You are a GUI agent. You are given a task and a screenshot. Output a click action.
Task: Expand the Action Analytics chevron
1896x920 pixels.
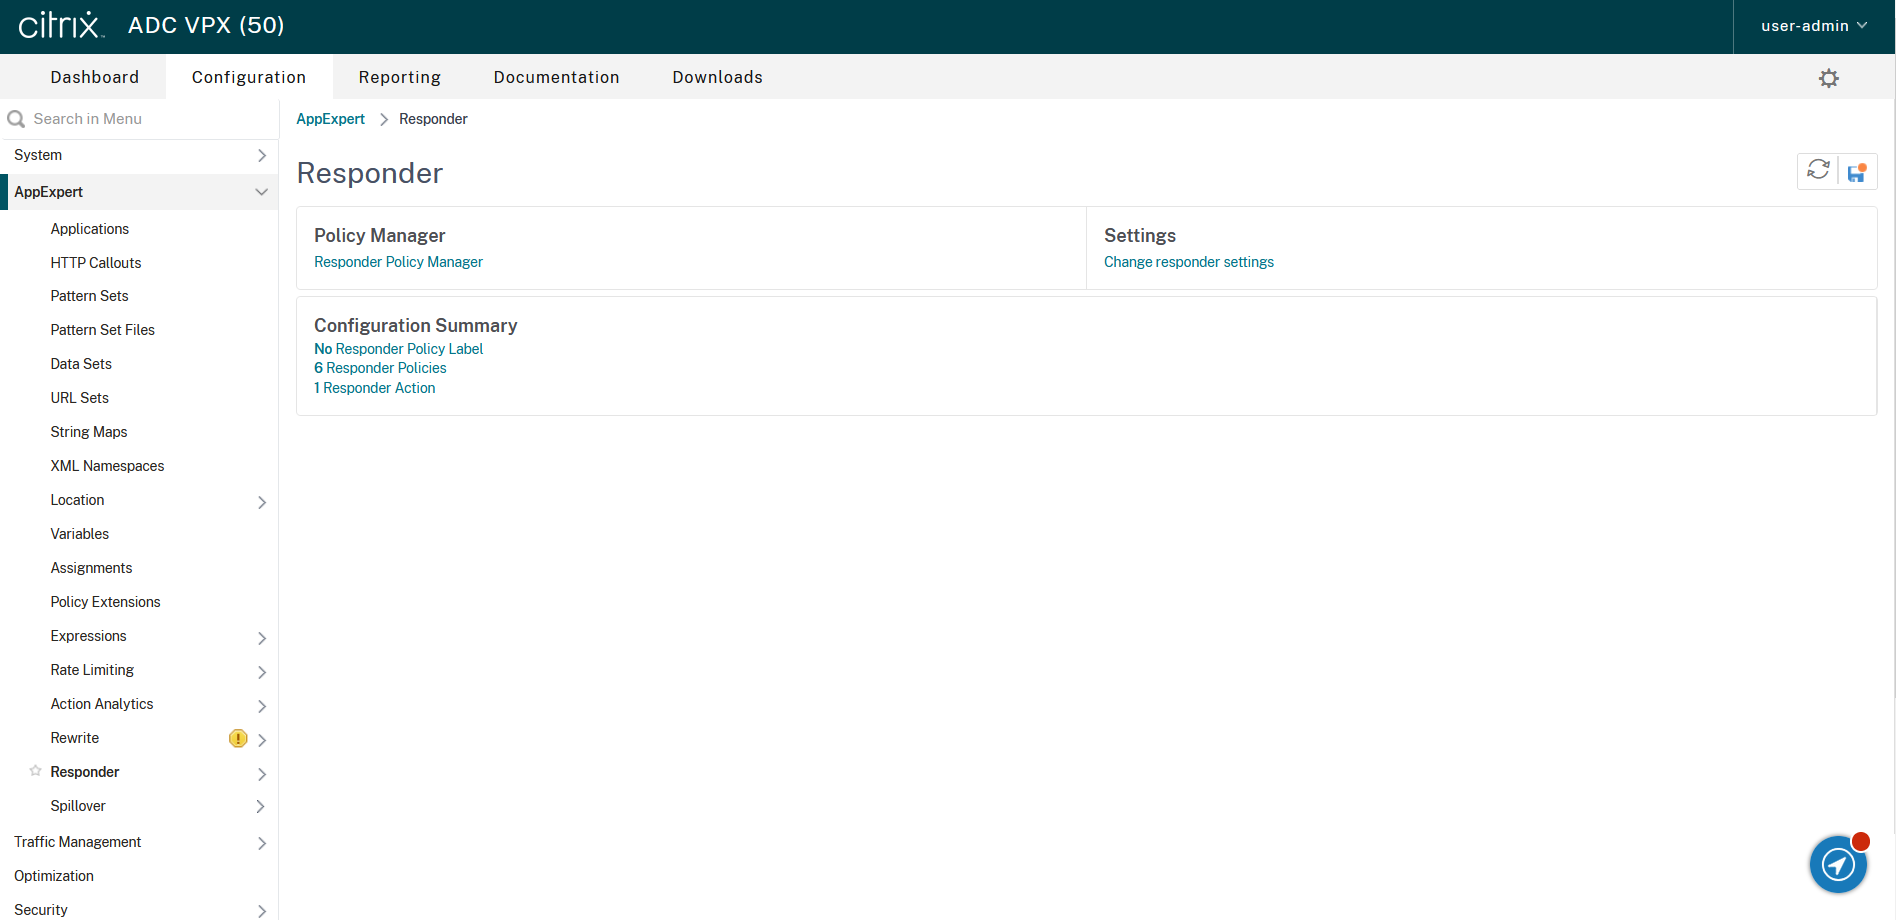coord(262,706)
